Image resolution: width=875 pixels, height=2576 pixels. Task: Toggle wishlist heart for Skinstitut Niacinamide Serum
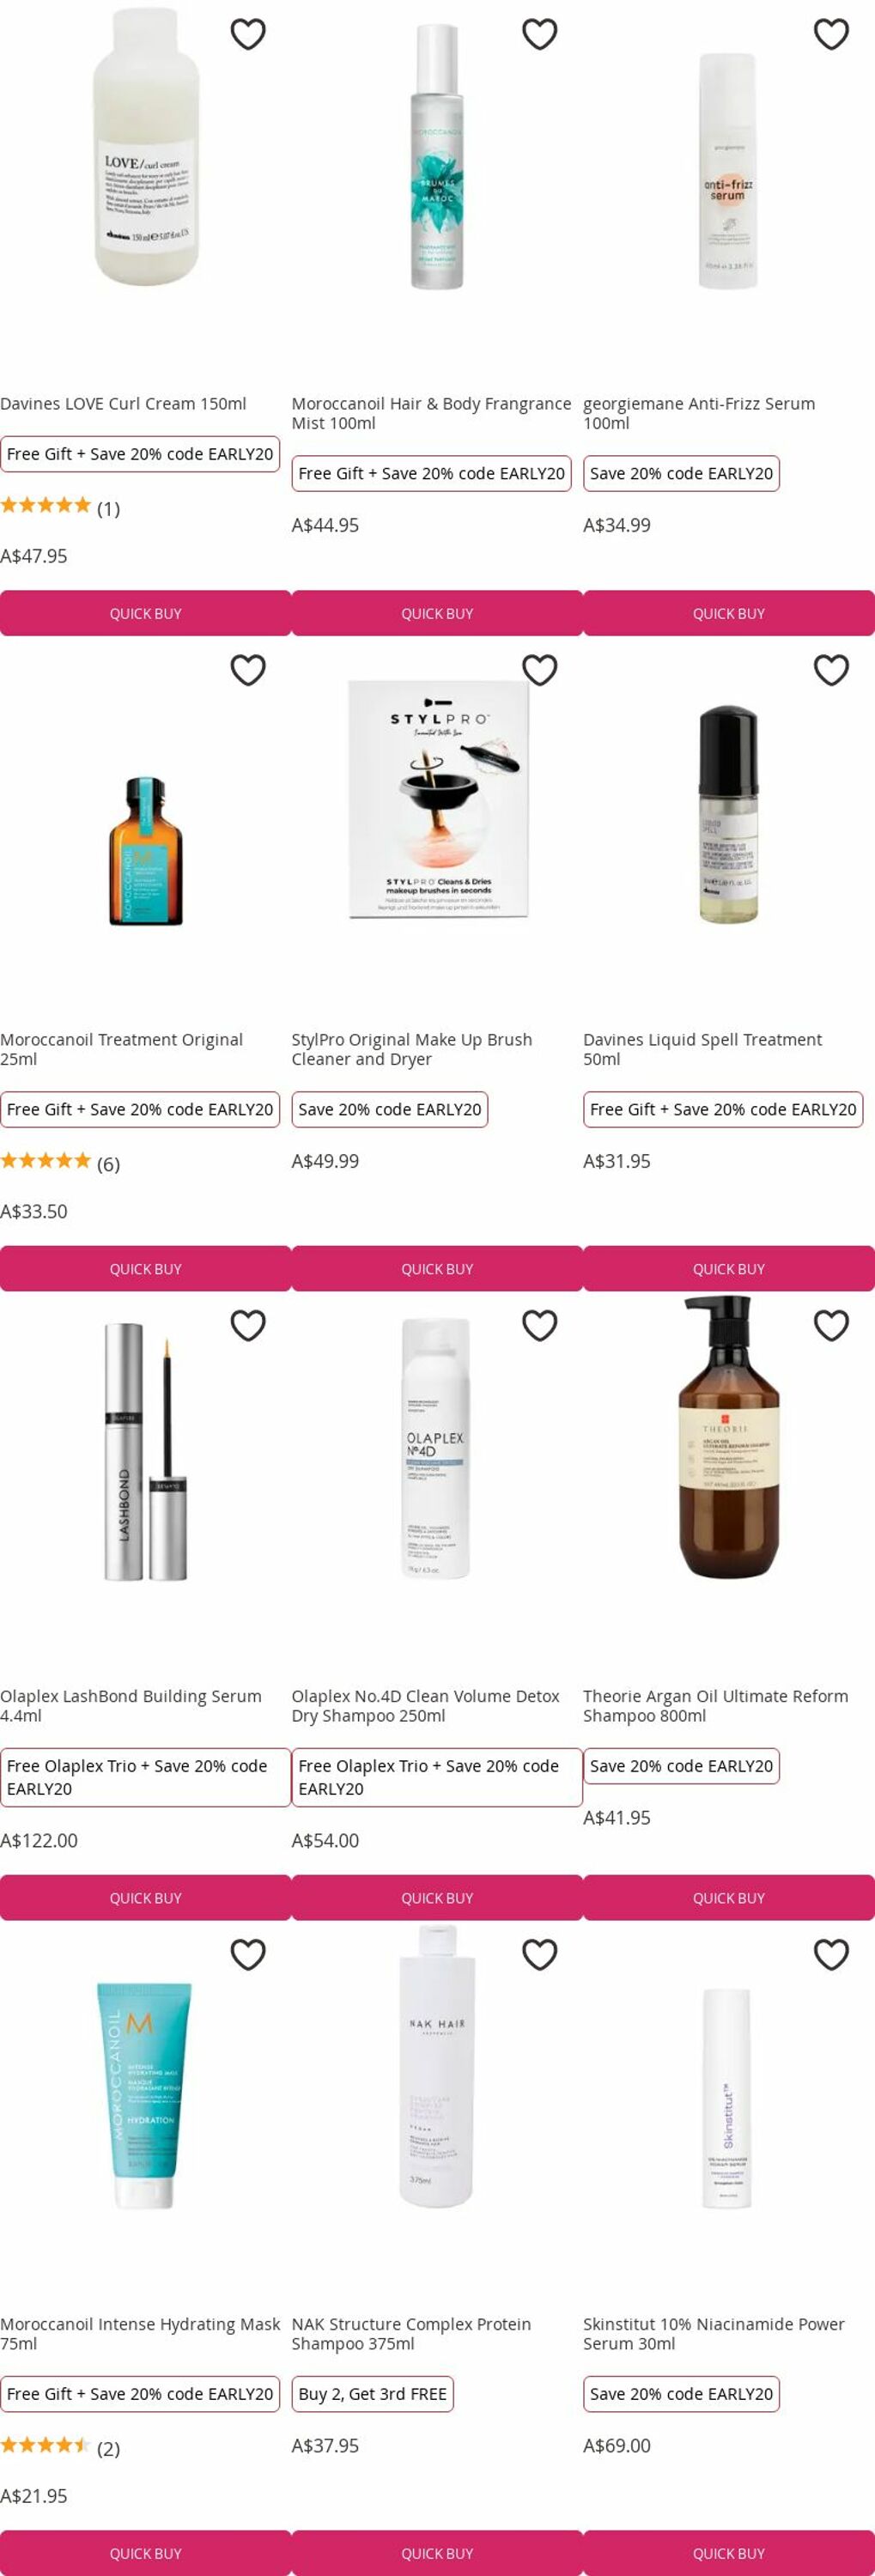tap(831, 1955)
